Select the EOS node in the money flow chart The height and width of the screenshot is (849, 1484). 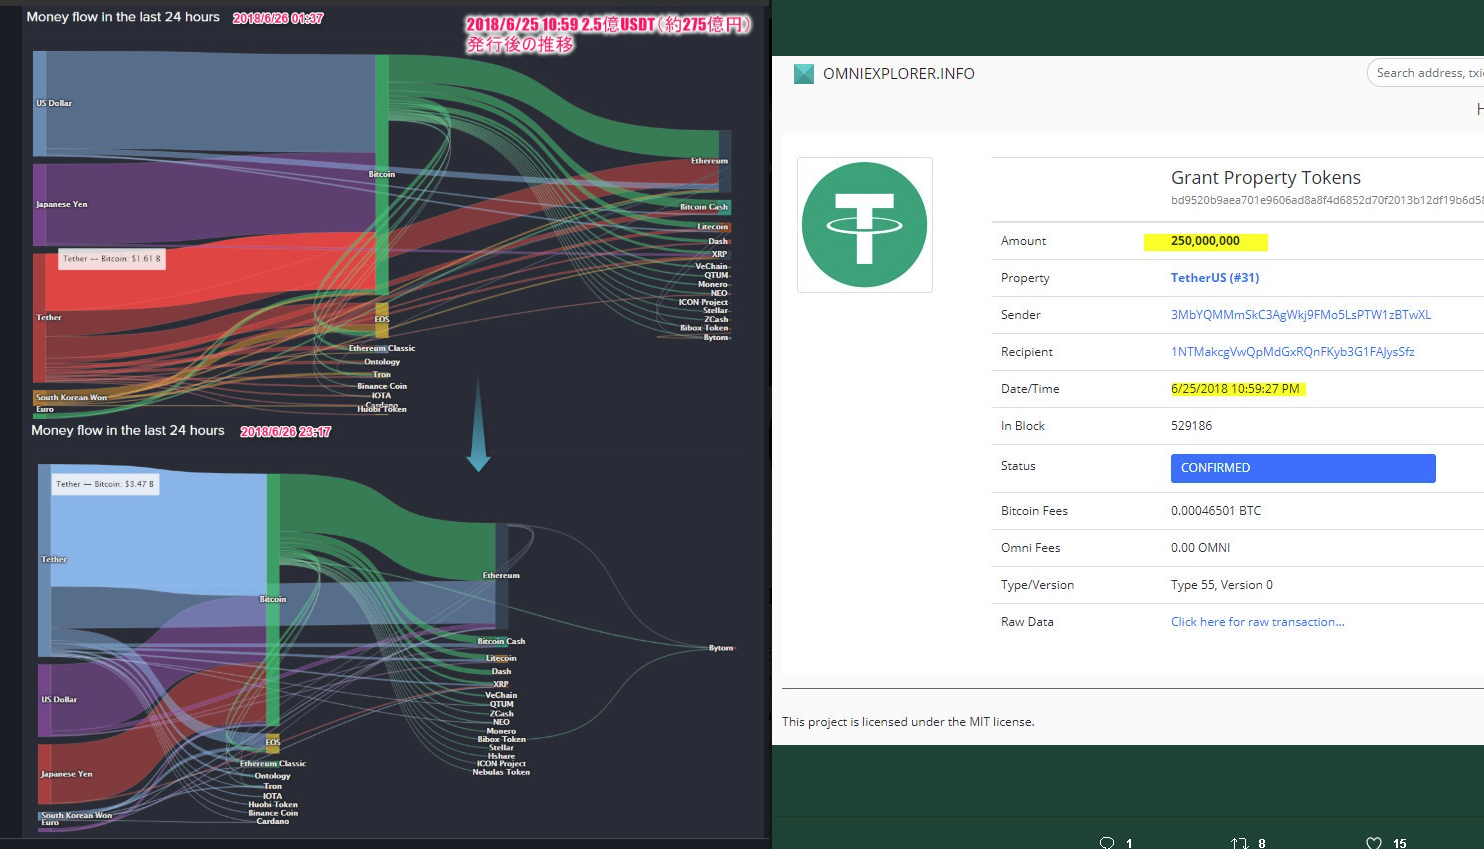pyautogui.click(x=380, y=319)
